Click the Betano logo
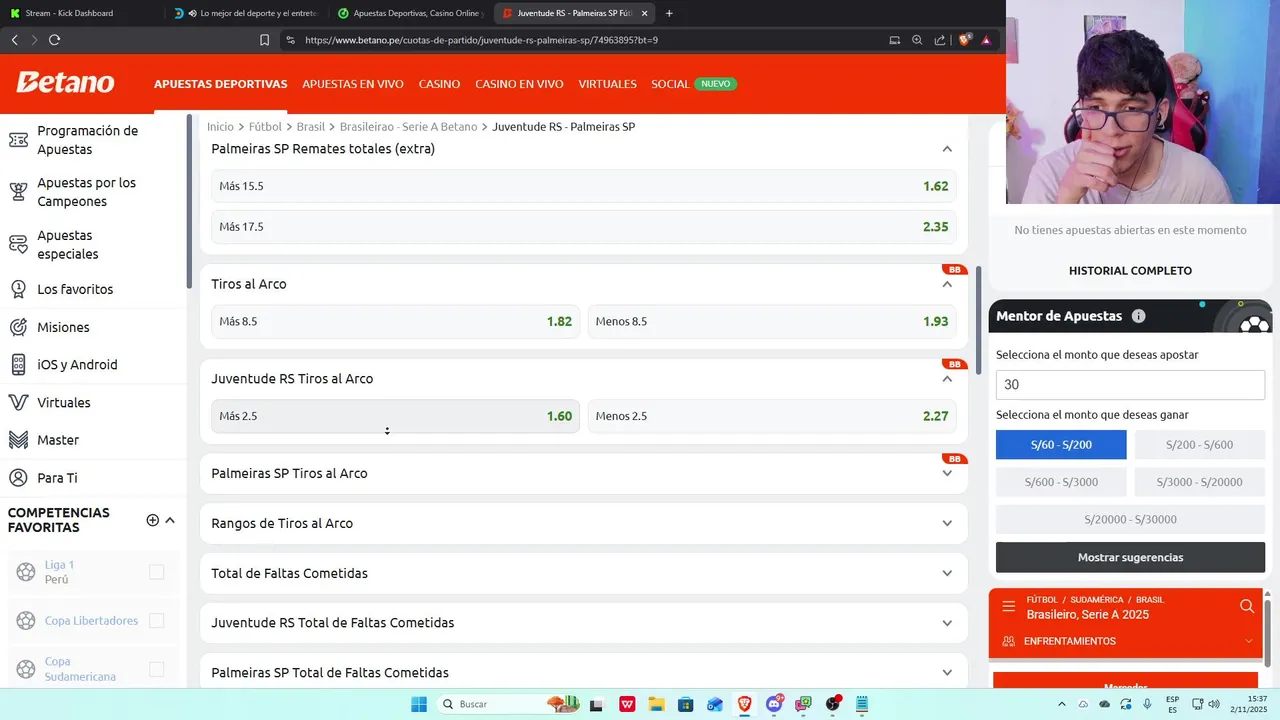The image size is (1280, 720). 65,83
